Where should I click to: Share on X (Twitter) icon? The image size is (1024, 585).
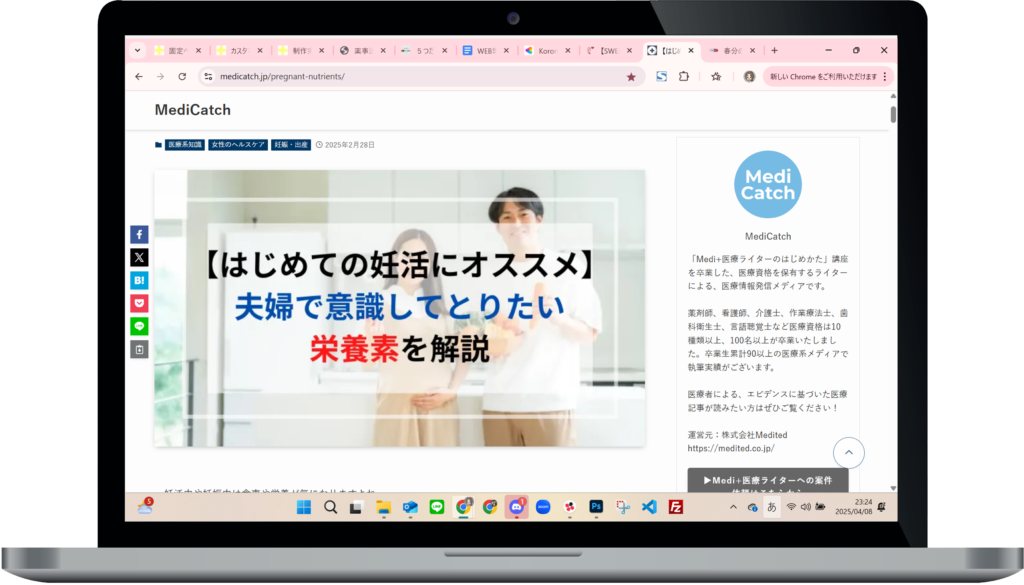[x=139, y=257]
